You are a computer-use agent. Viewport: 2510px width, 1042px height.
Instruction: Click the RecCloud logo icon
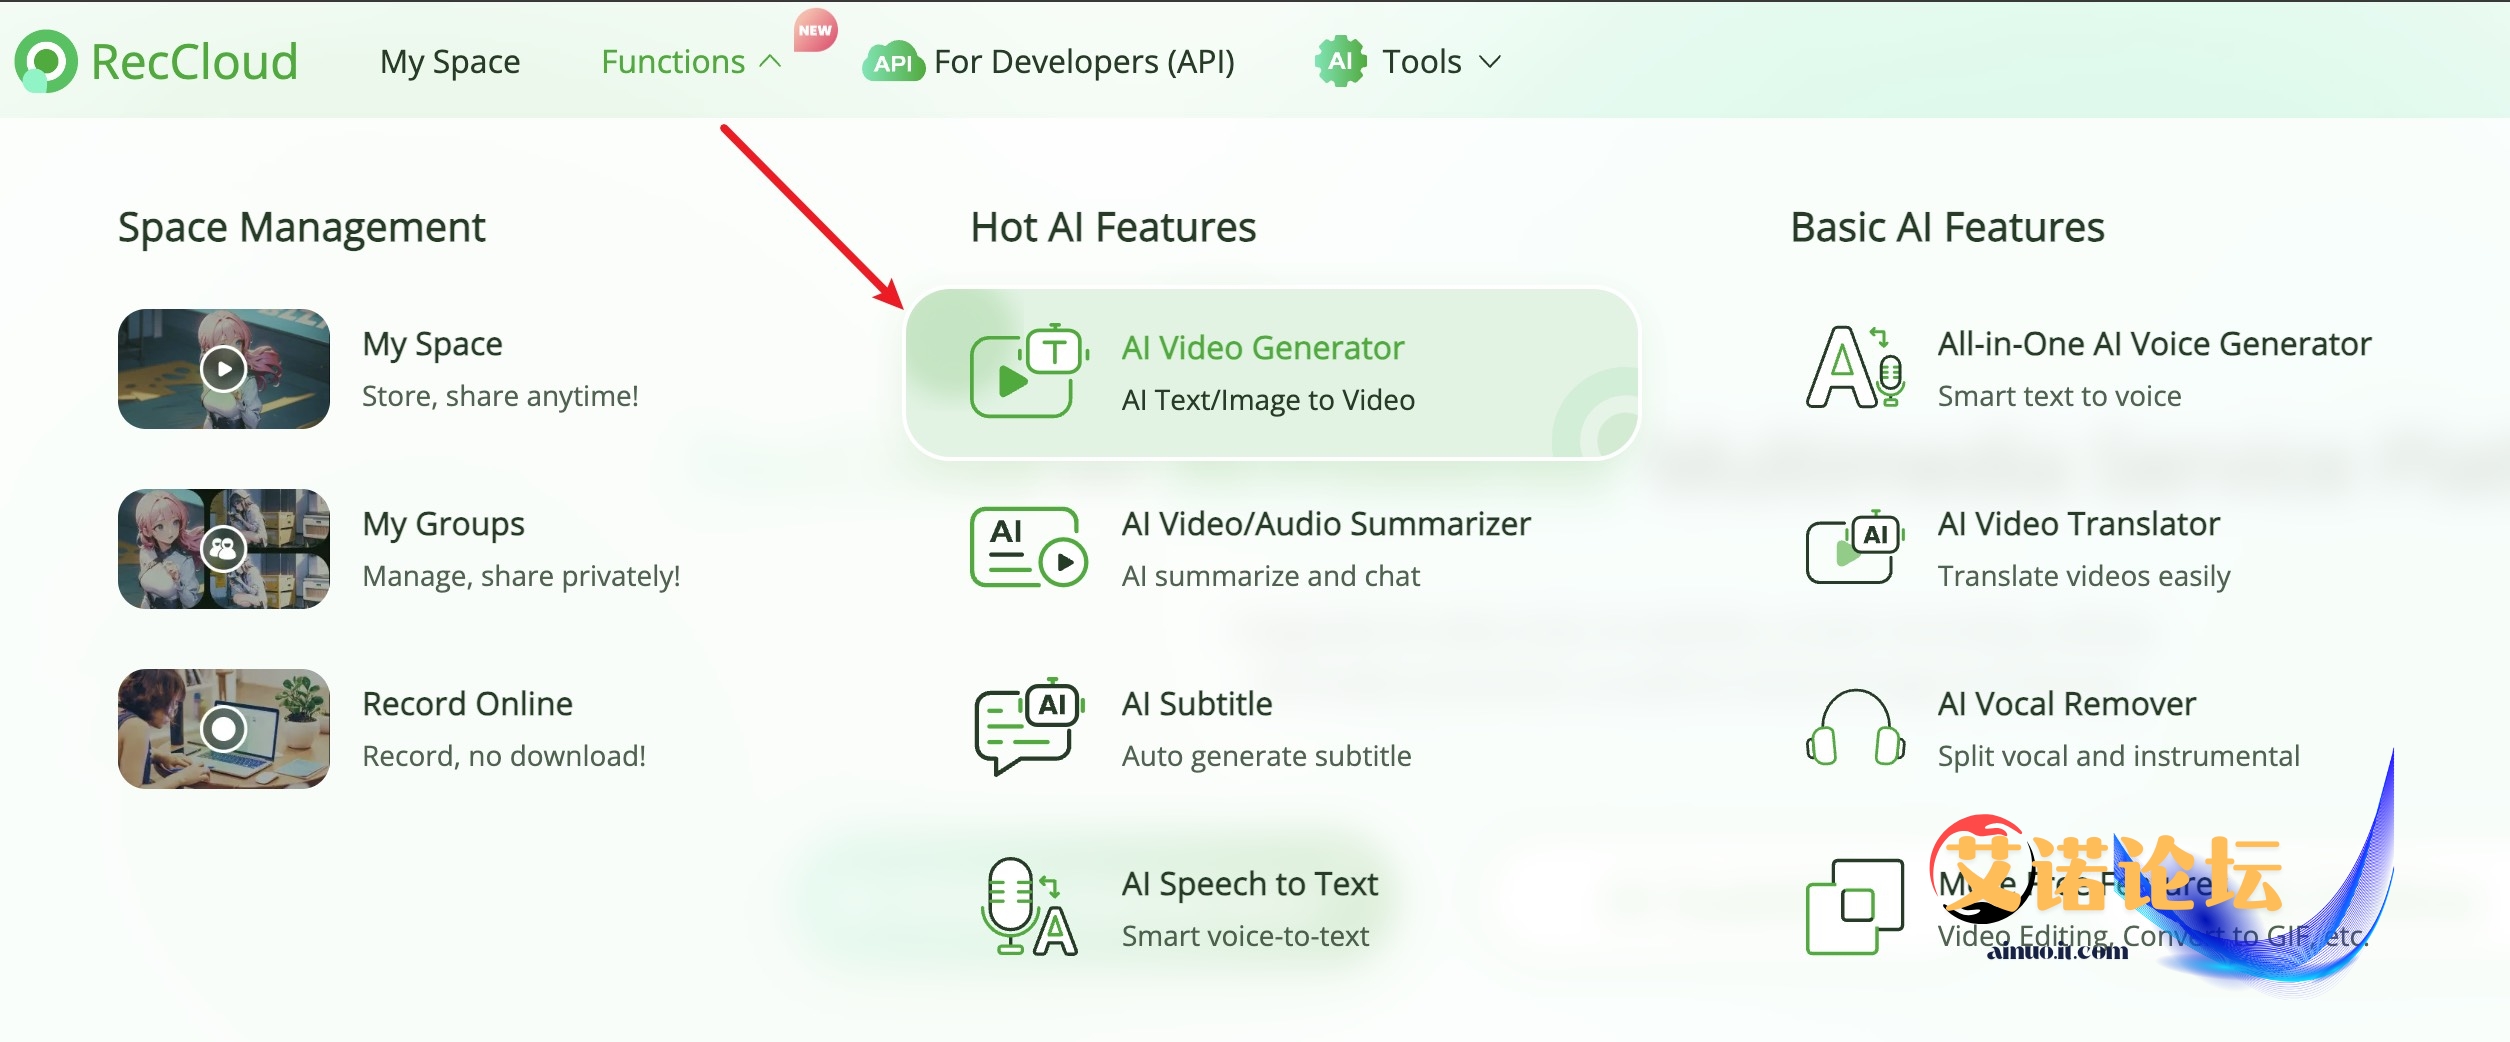coord(46,61)
